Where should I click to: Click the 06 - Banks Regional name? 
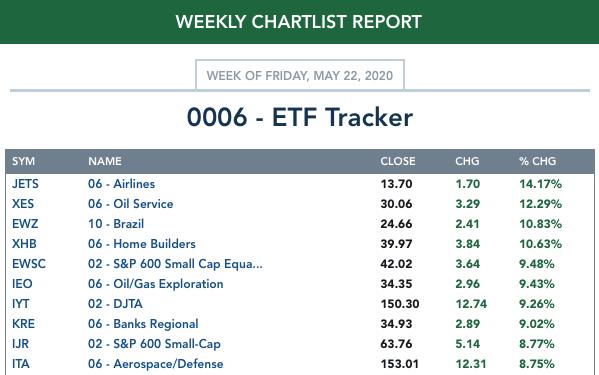tap(143, 324)
